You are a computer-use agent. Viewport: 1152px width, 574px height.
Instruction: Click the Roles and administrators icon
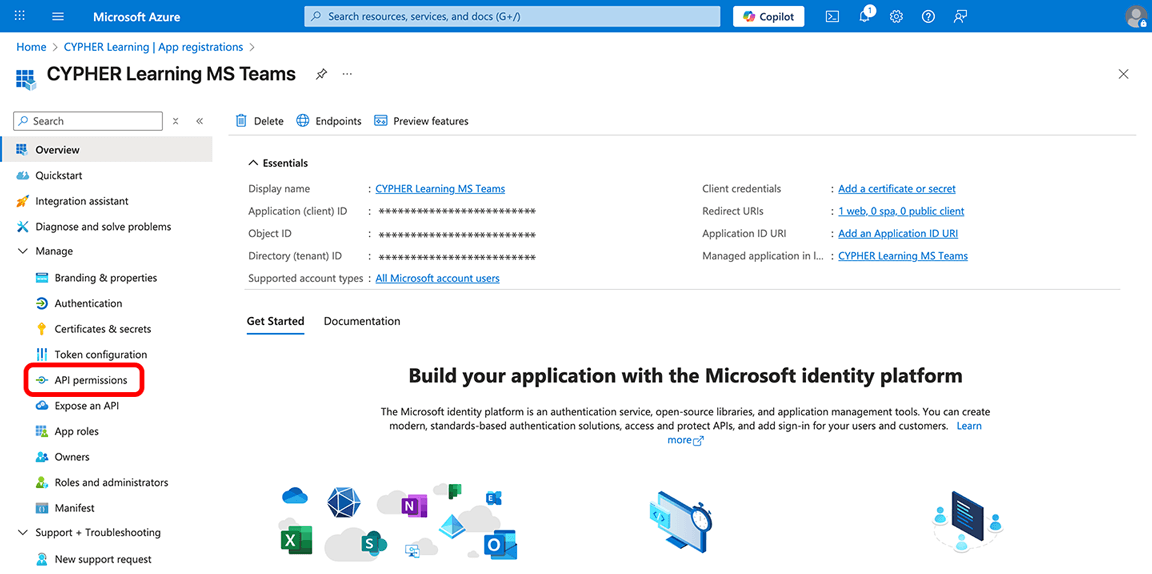click(42, 483)
